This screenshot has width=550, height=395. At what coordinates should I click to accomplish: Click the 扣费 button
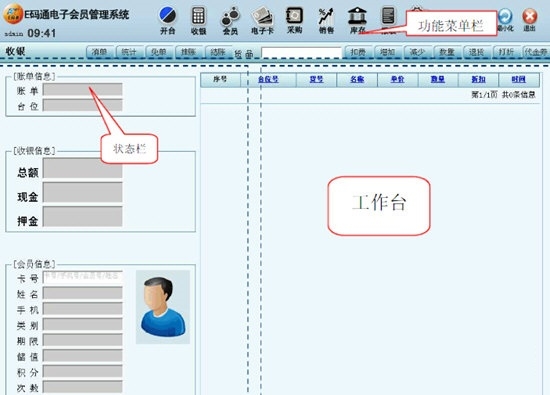[x=358, y=52]
